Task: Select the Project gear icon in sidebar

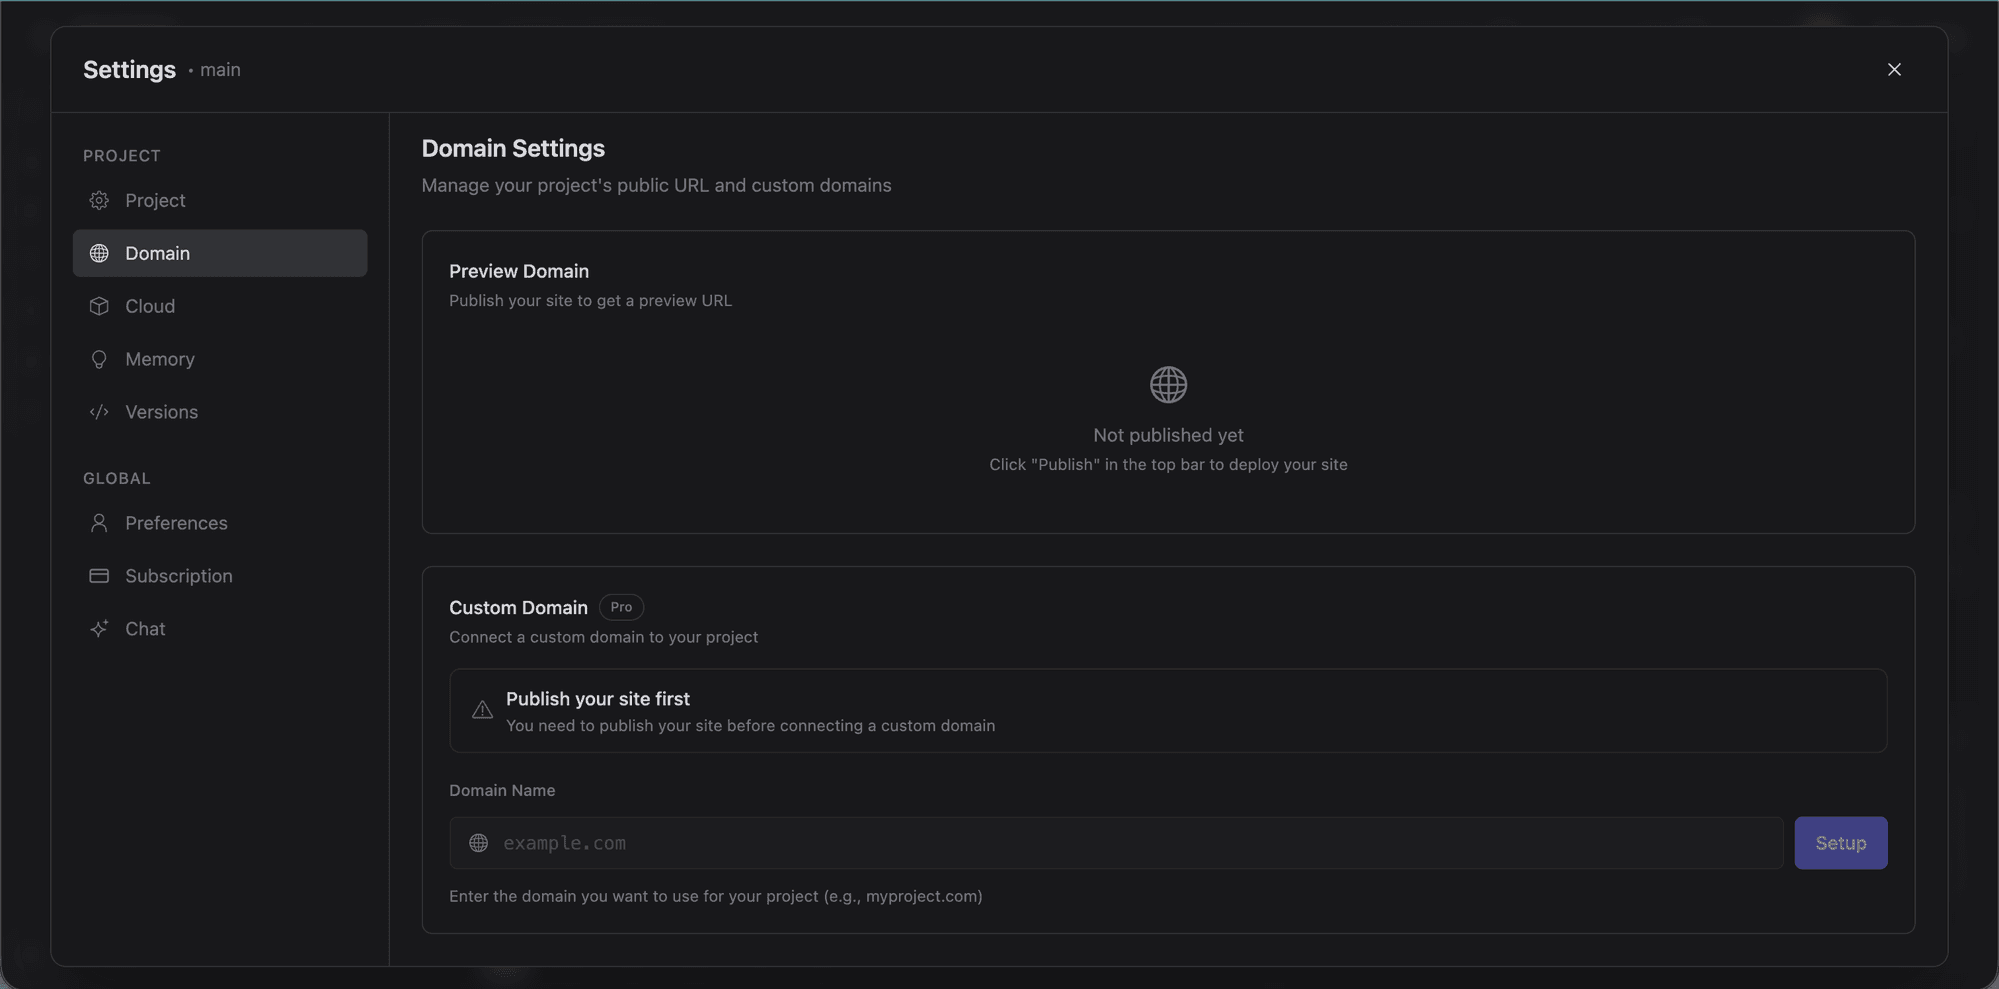Action: [99, 200]
